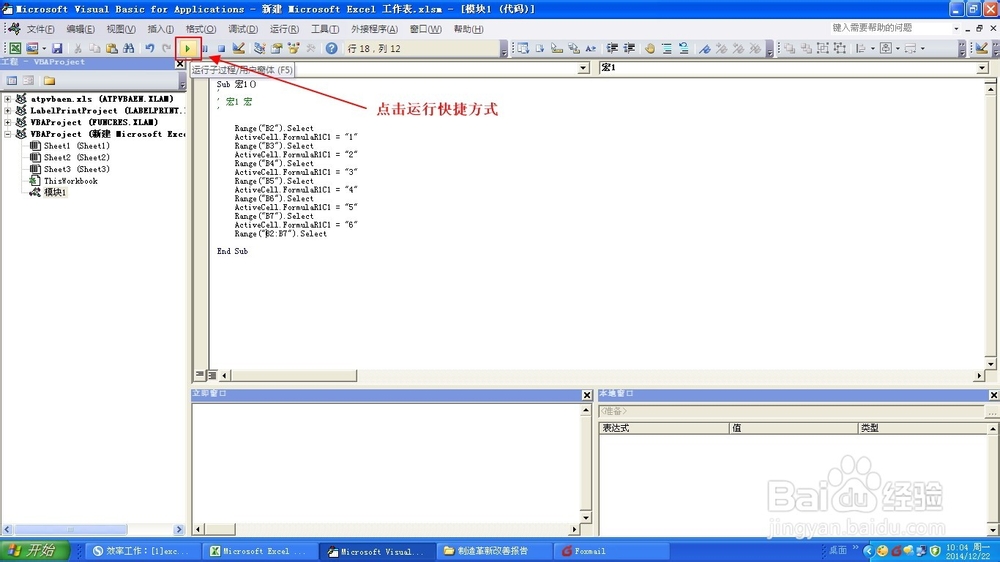This screenshot has width=1000, height=562.
Task: Close the 本地窗口 (Locals) pane
Action: click(994, 395)
